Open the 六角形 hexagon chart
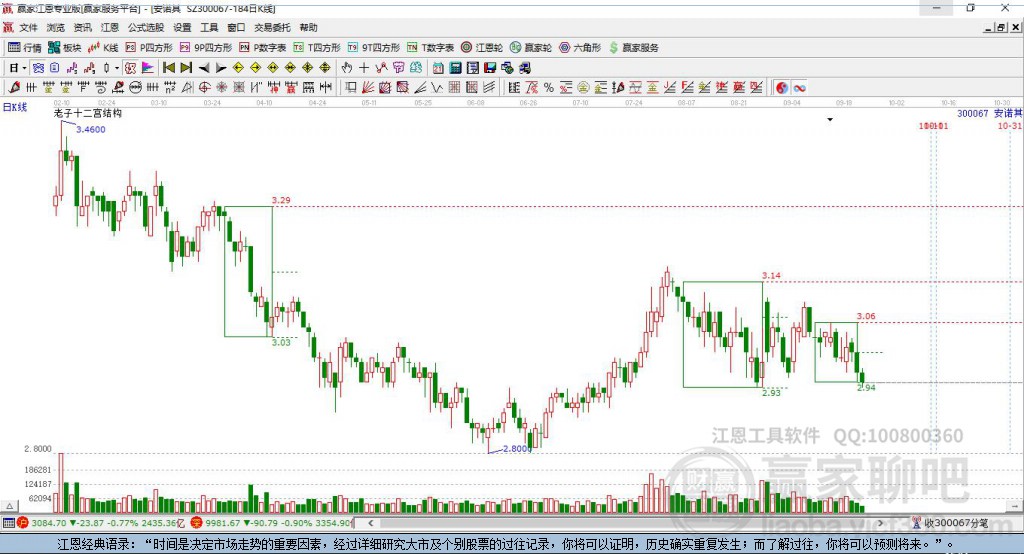Image resolution: width=1024 pixels, height=554 pixels. (x=580, y=48)
